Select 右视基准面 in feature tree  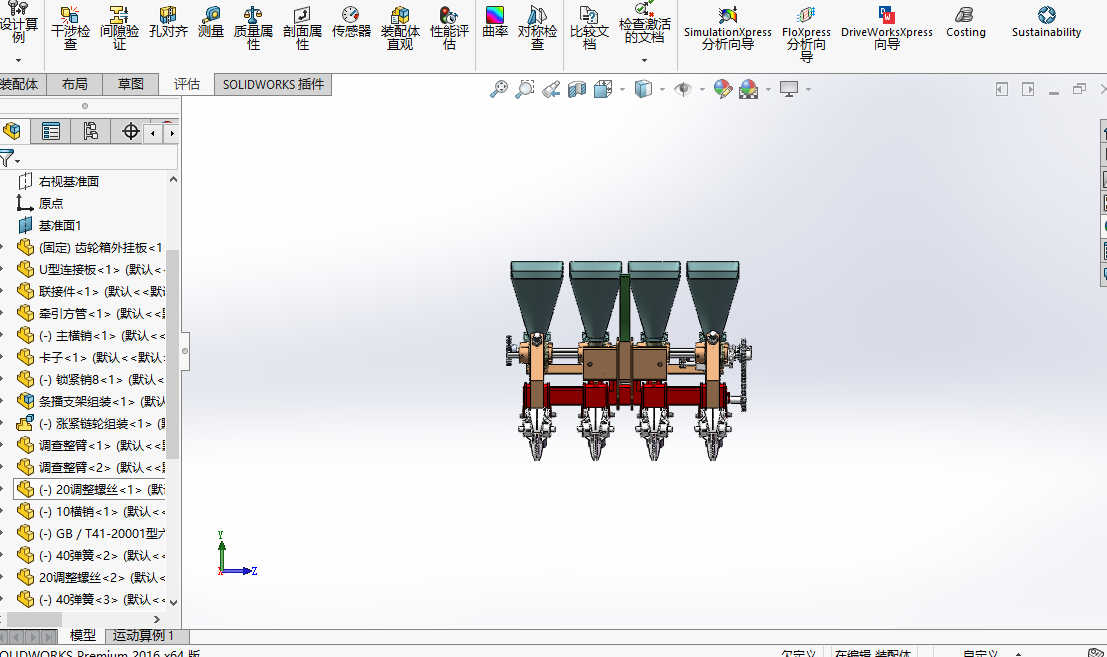click(68, 181)
